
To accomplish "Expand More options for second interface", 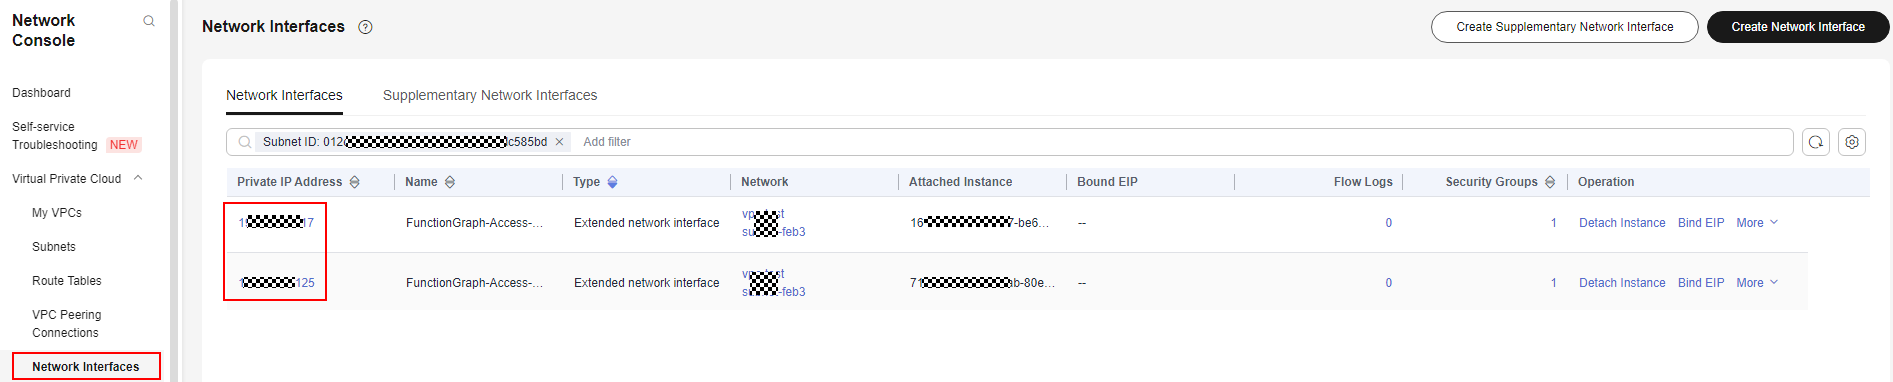I will 1757,283.
